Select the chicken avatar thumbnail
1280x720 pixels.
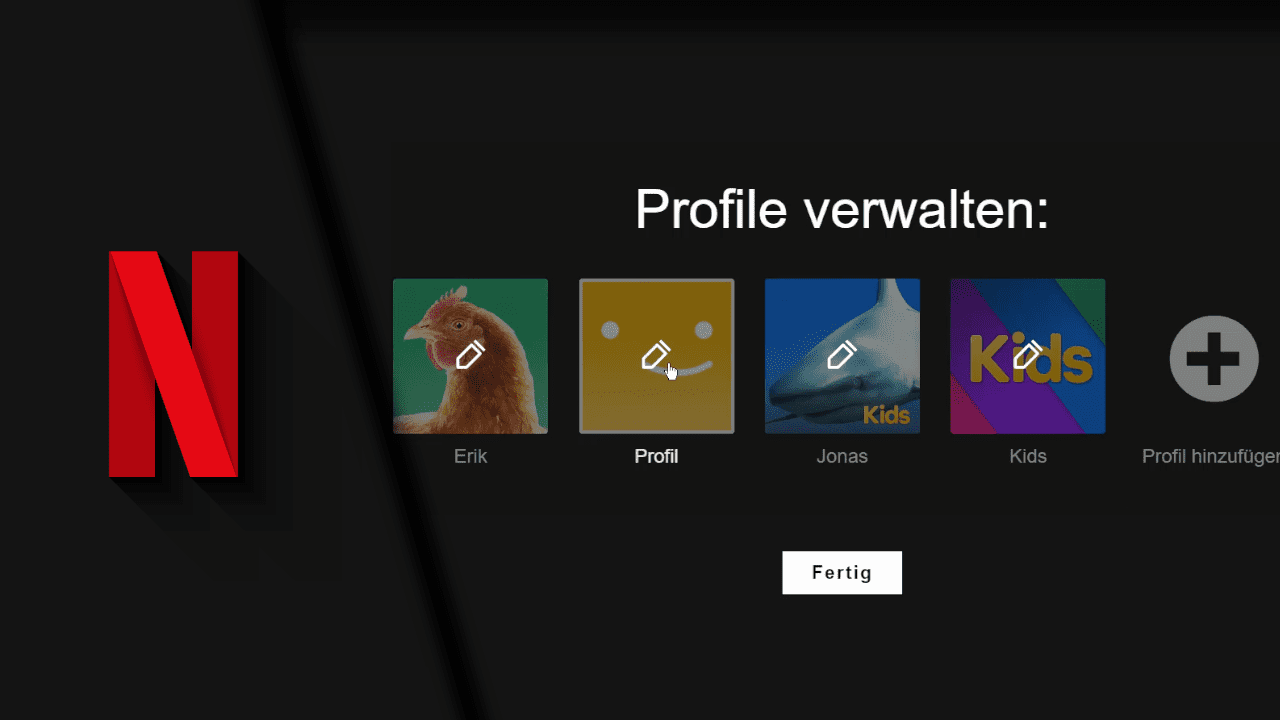click(x=470, y=356)
